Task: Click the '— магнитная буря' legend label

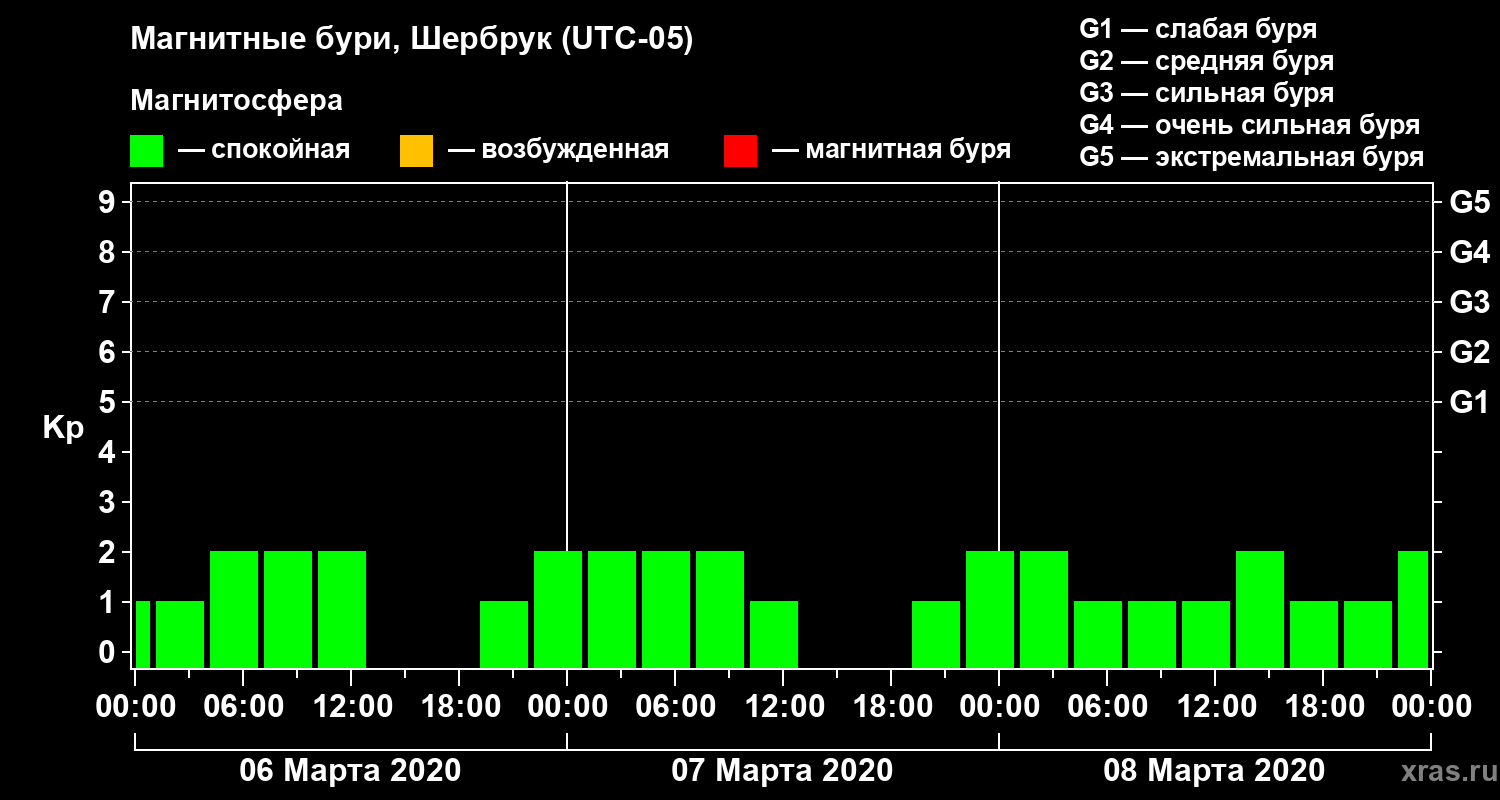Action: 891,150
